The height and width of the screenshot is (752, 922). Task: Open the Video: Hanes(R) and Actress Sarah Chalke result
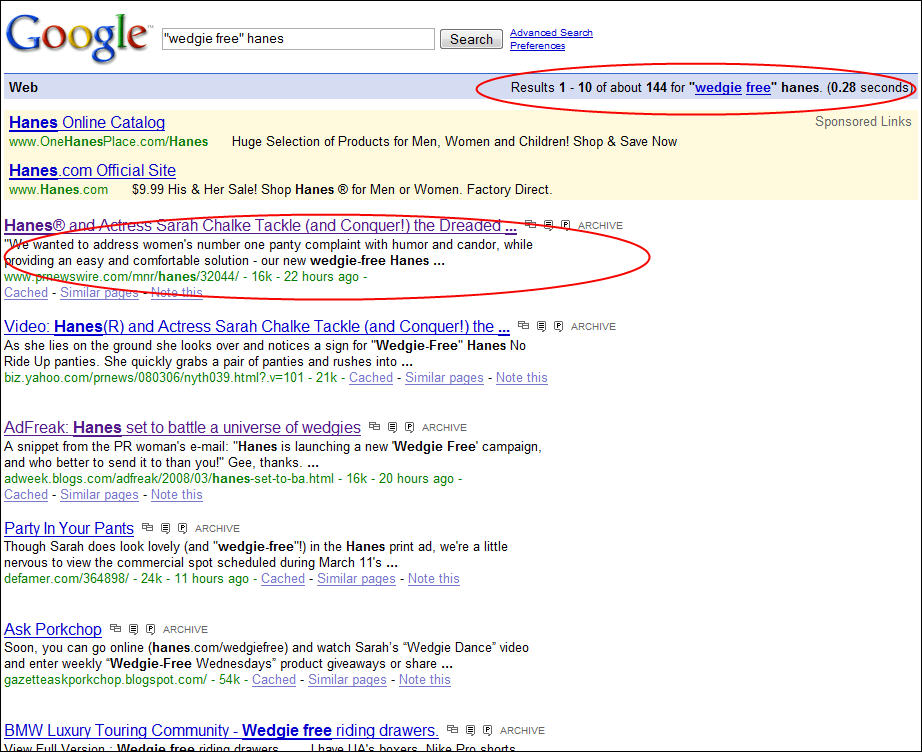tap(257, 326)
